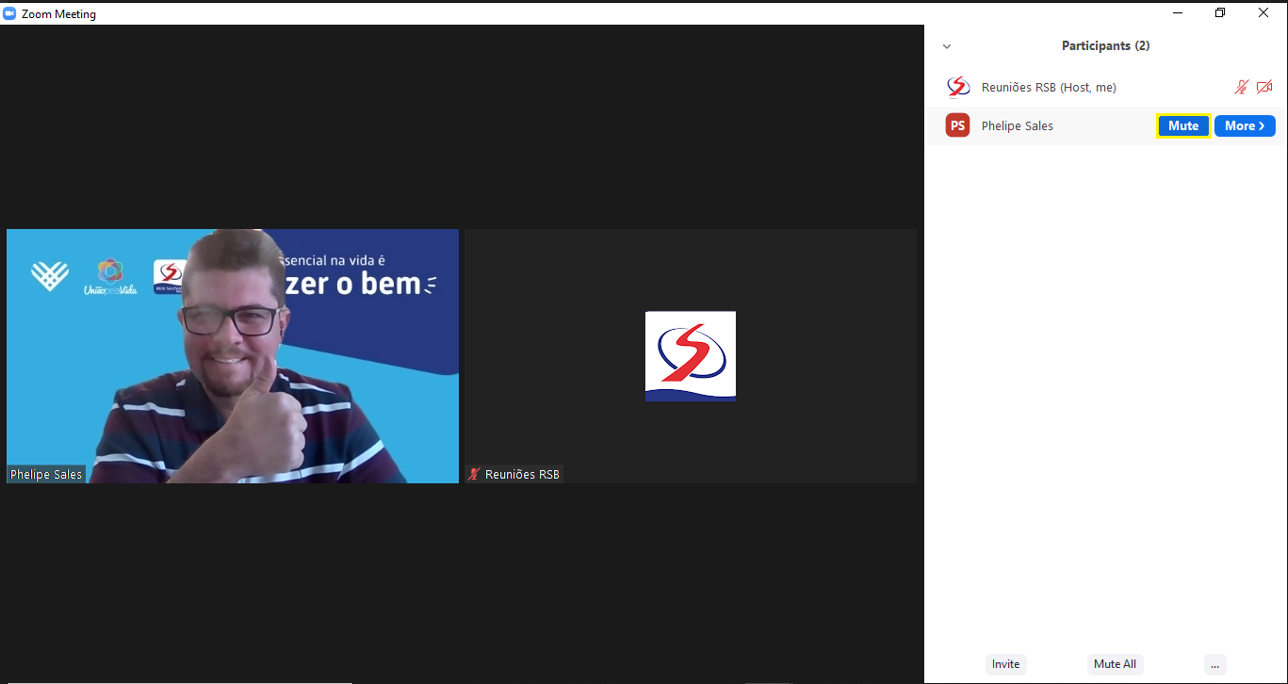Click the RSB logo avatar in participants list

[x=958, y=87]
